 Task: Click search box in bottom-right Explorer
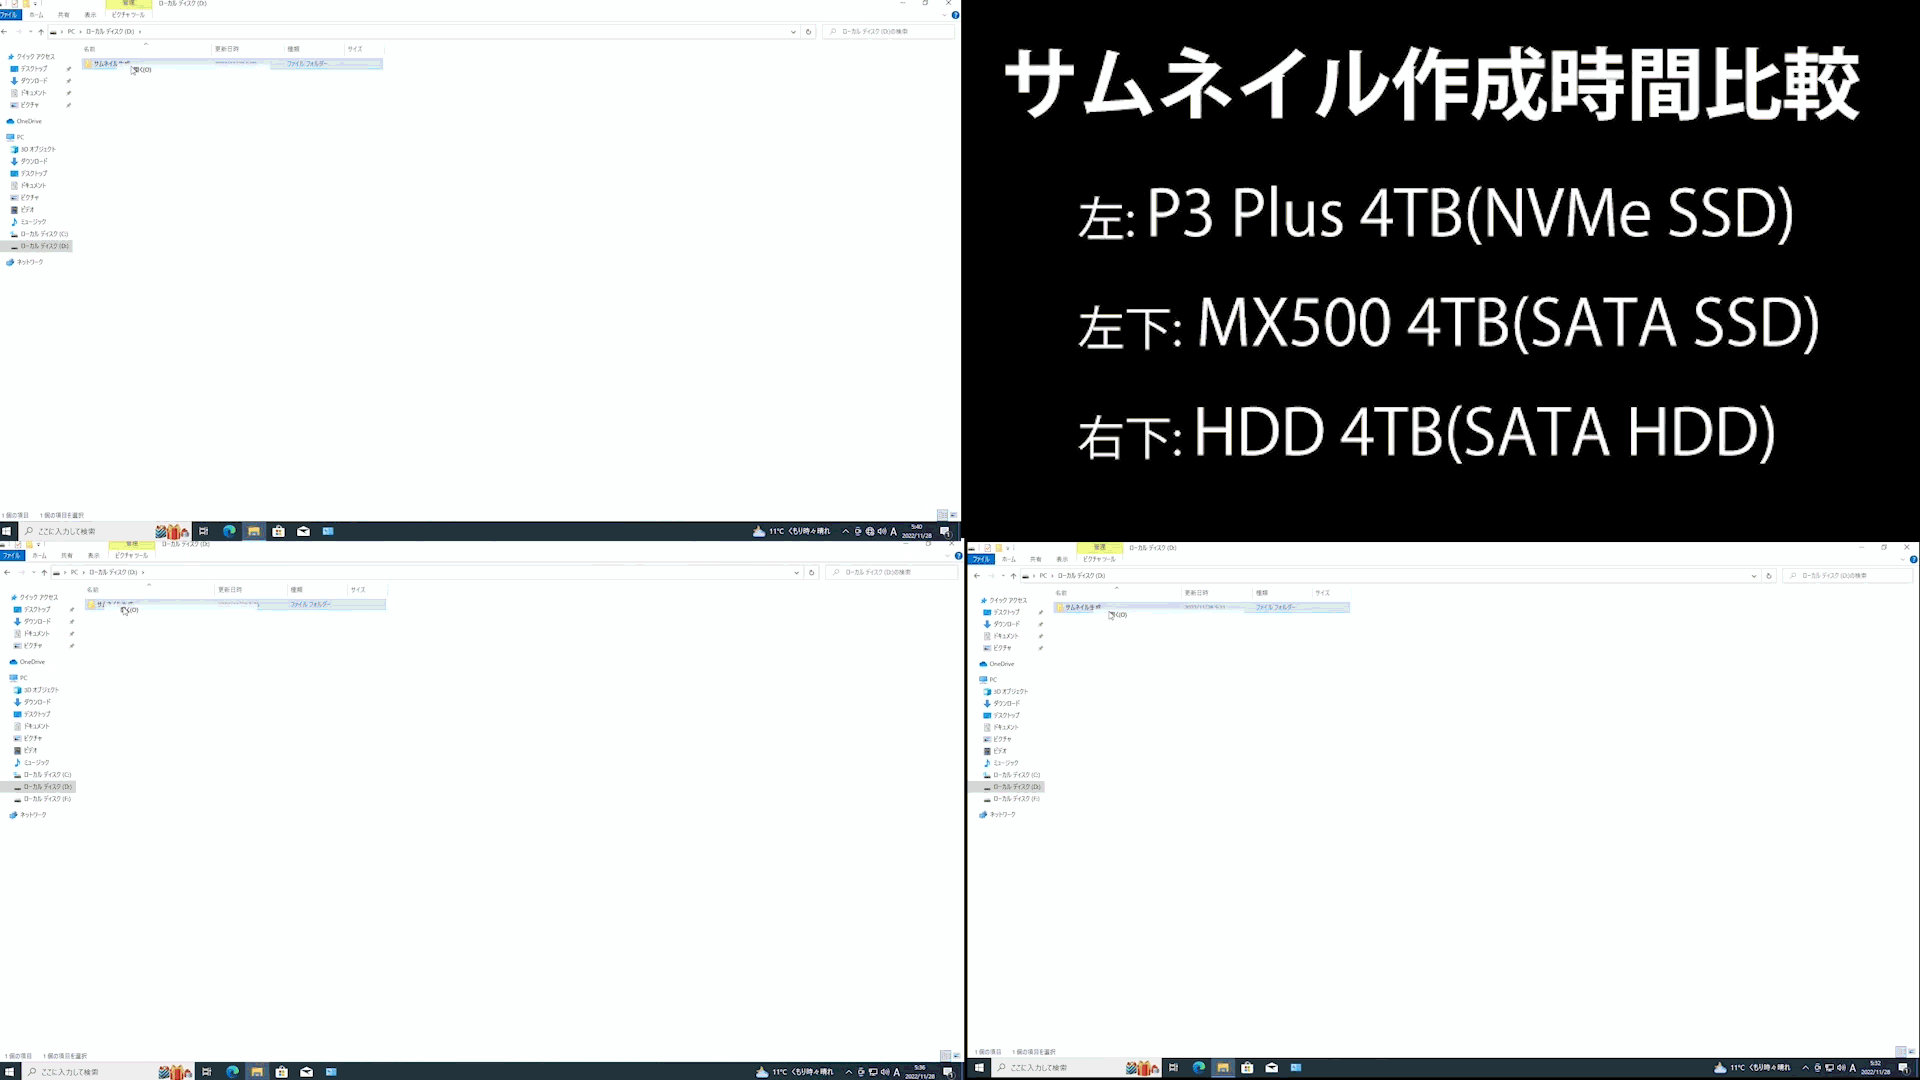(x=1846, y=576)
